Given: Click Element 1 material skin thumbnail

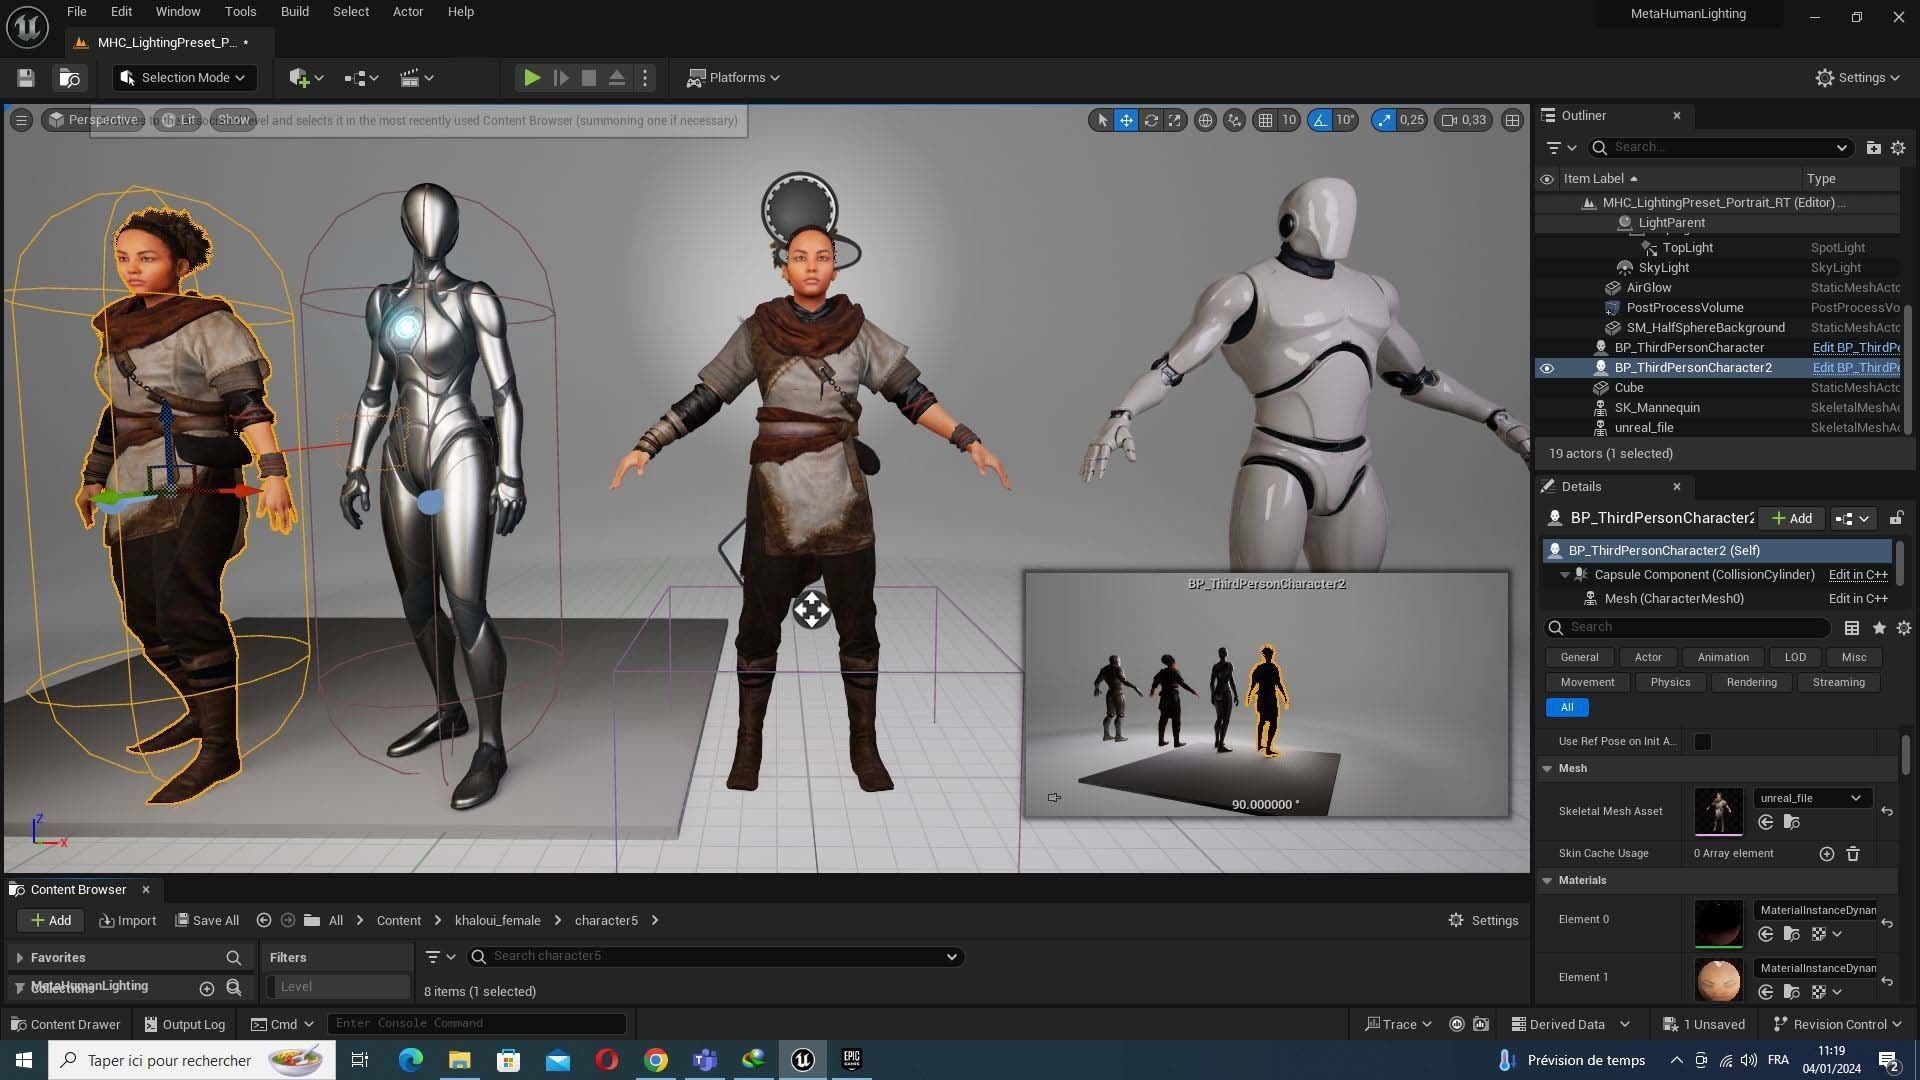Looking at the screenshot, I should pos(1718,980).
